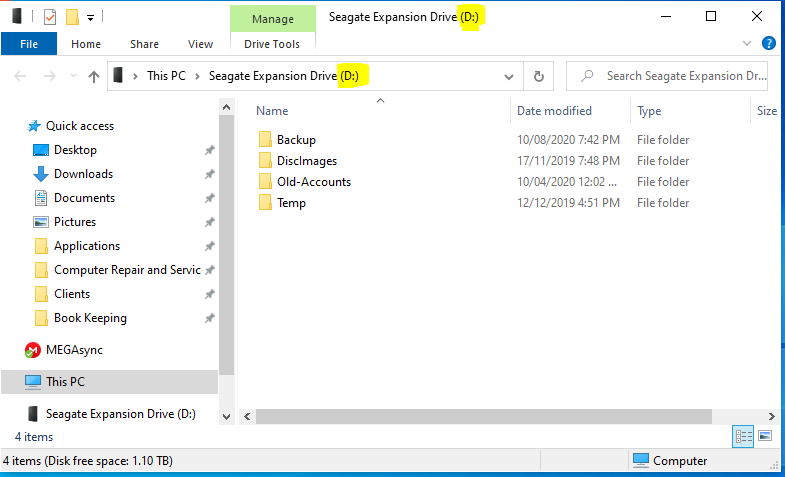Sort by Date modified column header

point(554,111)
